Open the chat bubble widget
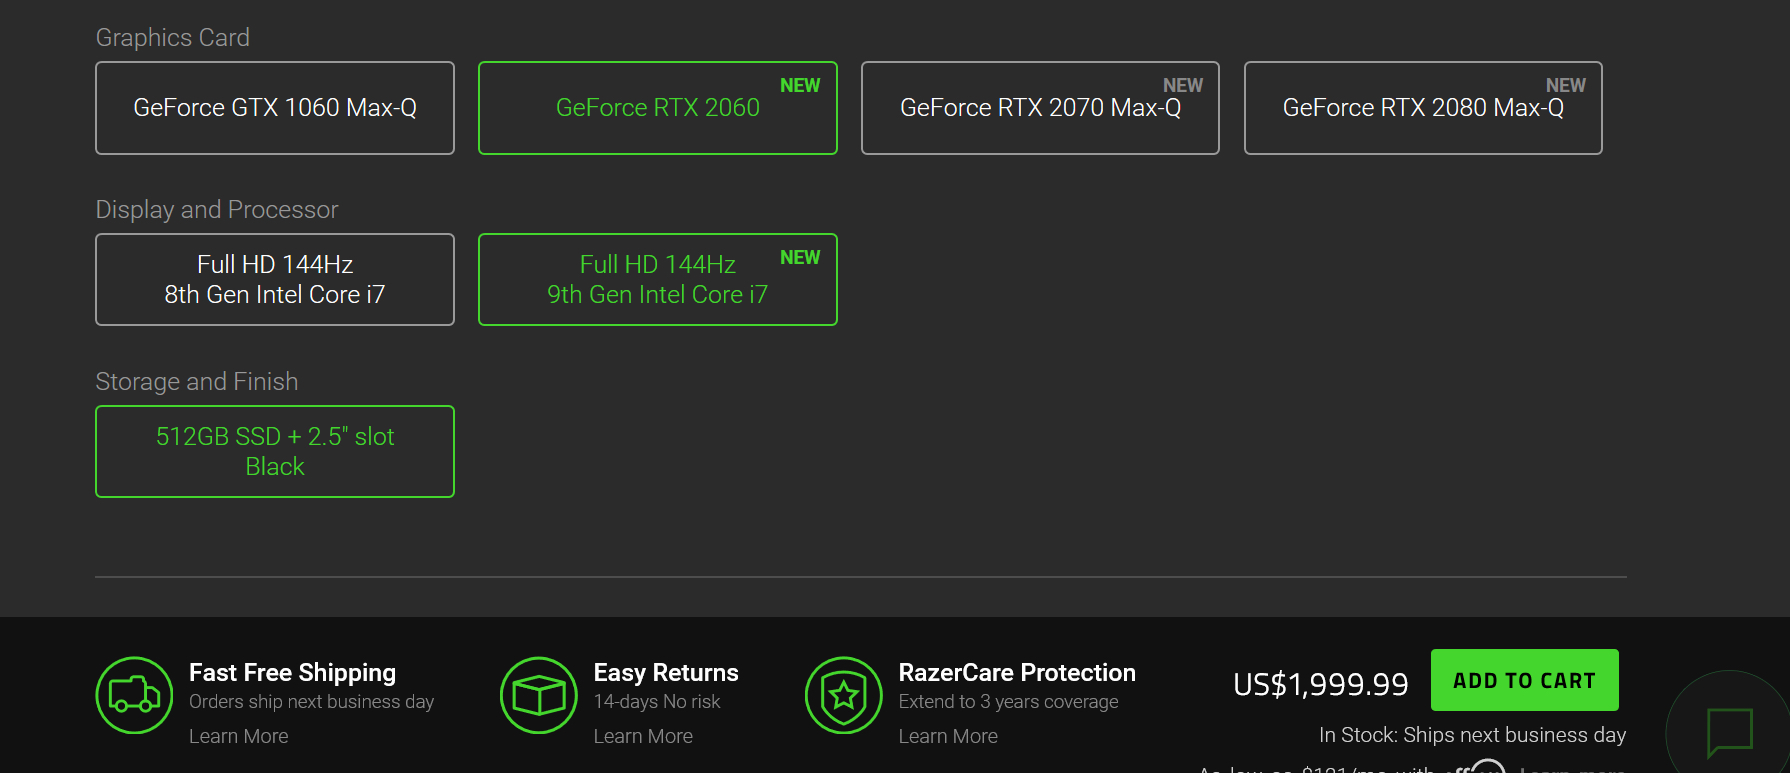 (1730, 731)
